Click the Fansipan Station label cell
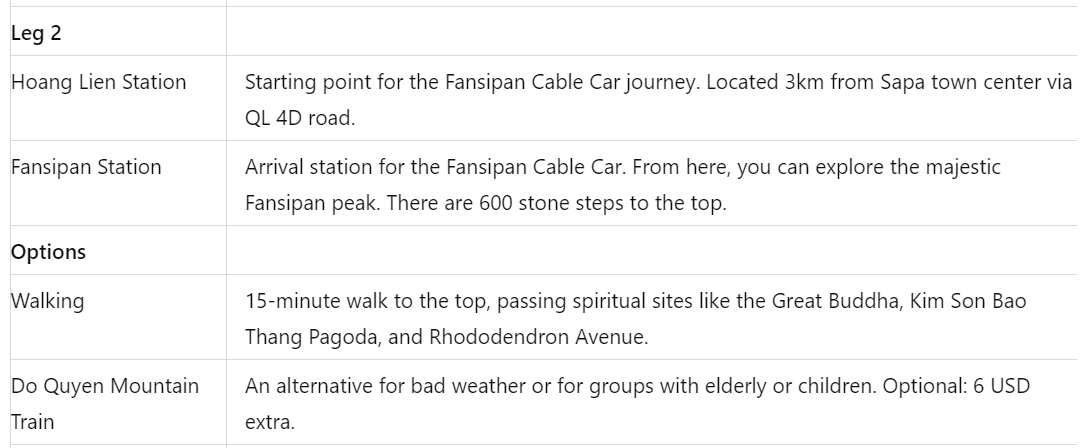The width and height of the screenshot is (1081, 448). 118,183
